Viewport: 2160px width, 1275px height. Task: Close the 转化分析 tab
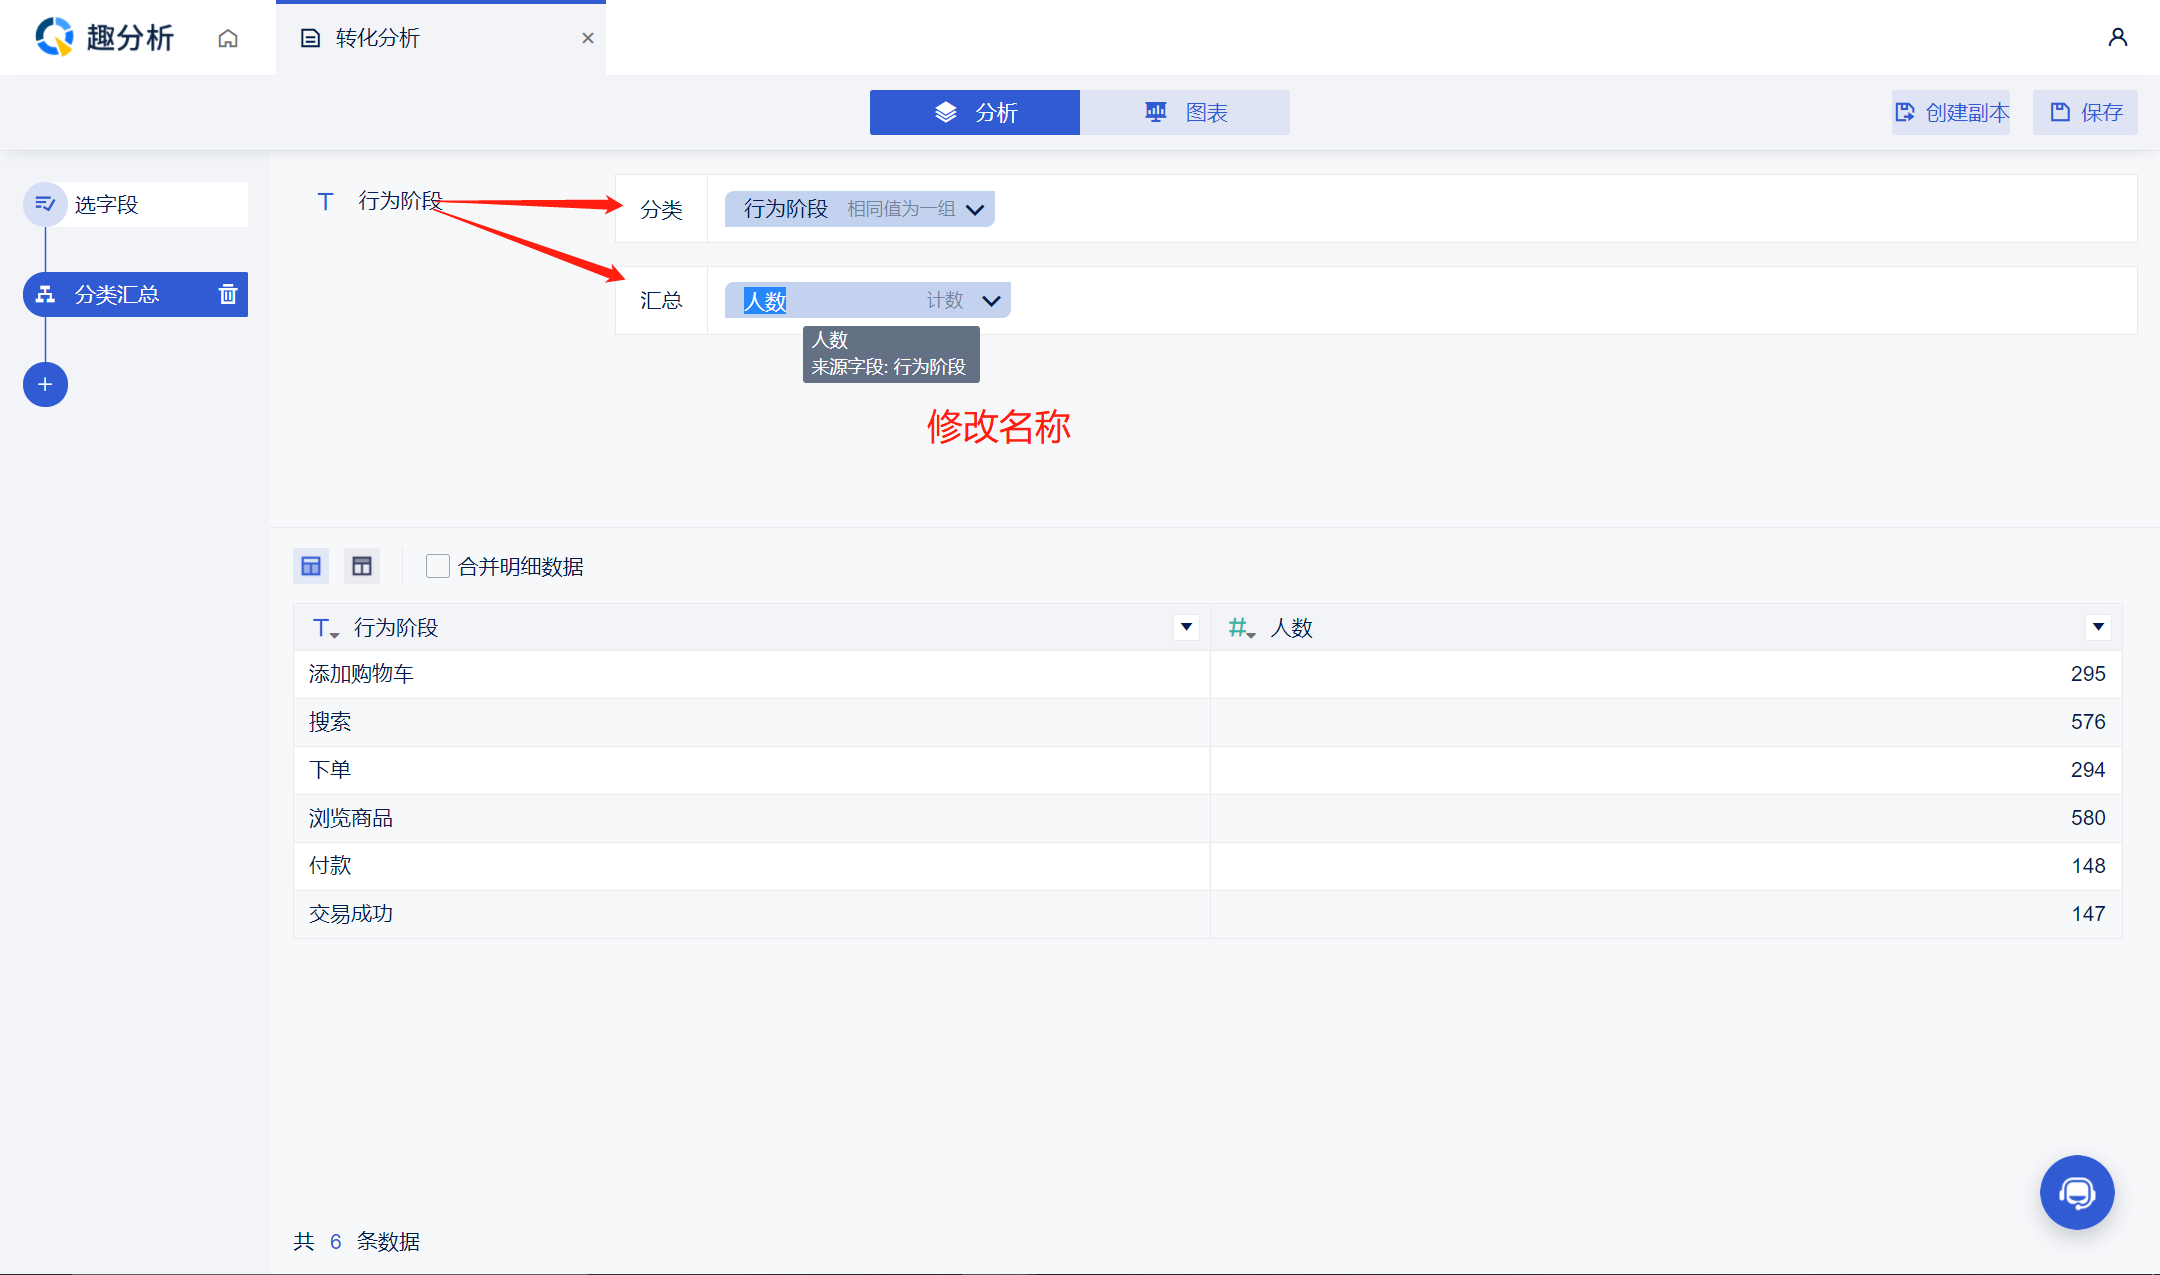click(x=588, y=38)
